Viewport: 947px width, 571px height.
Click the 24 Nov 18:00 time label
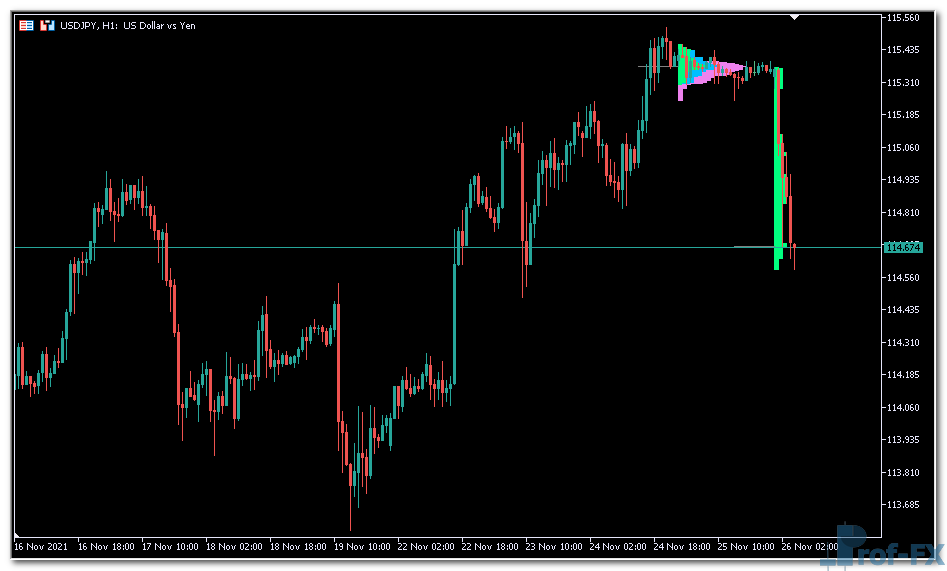point(680,547)
